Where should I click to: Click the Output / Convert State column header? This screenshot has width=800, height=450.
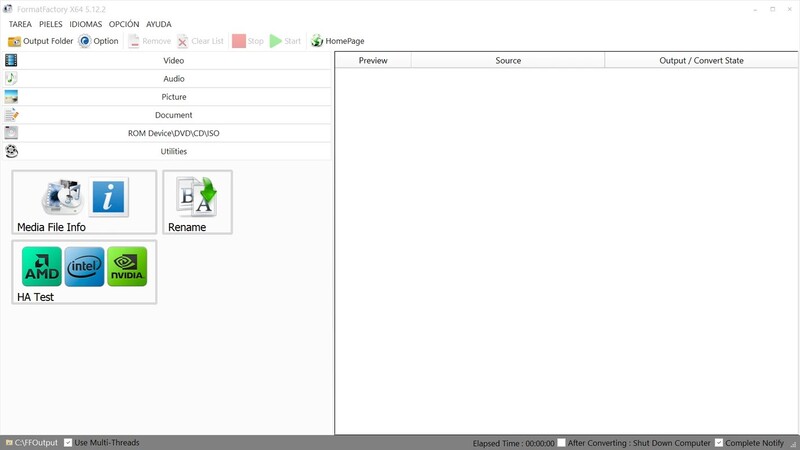click(702, 60)
